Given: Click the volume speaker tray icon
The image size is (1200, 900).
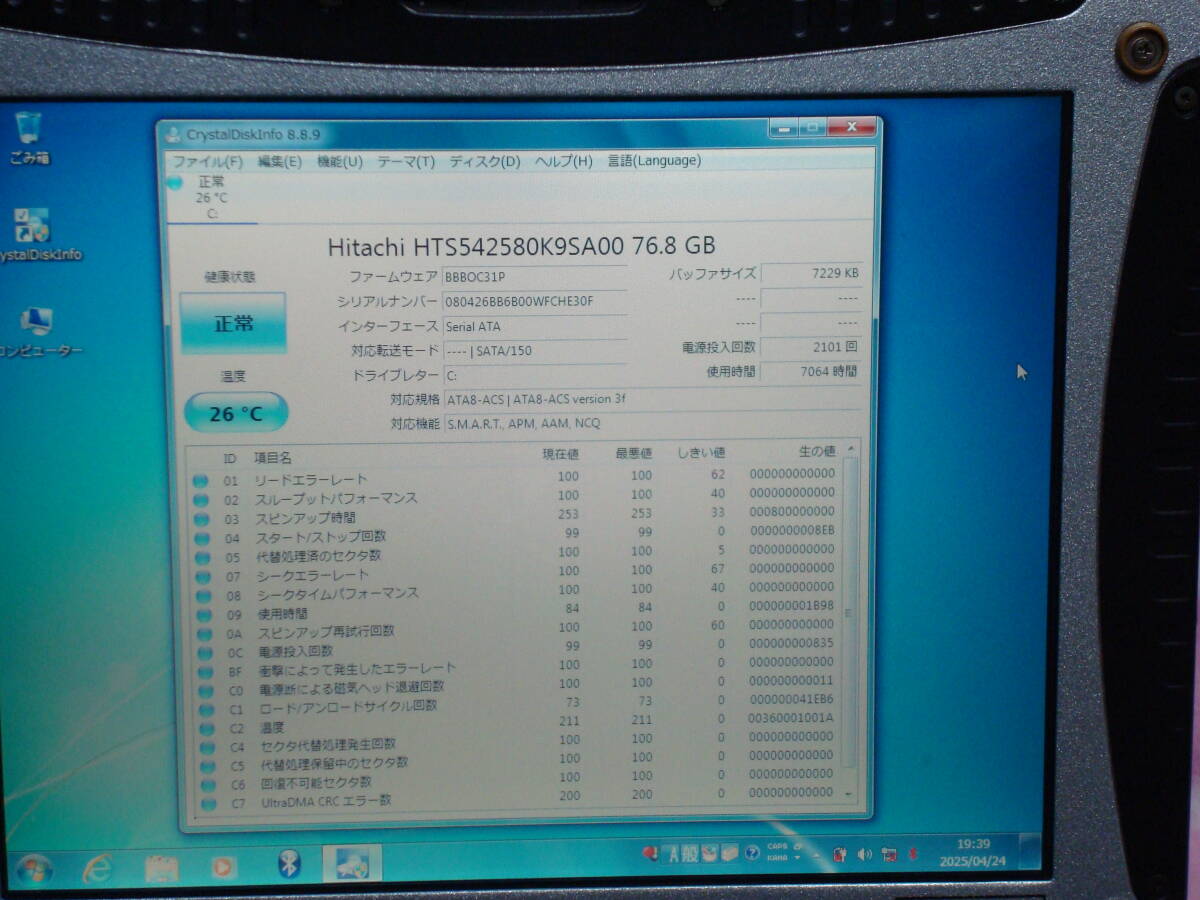Looking at the screenshot, I should pos(864,855).
